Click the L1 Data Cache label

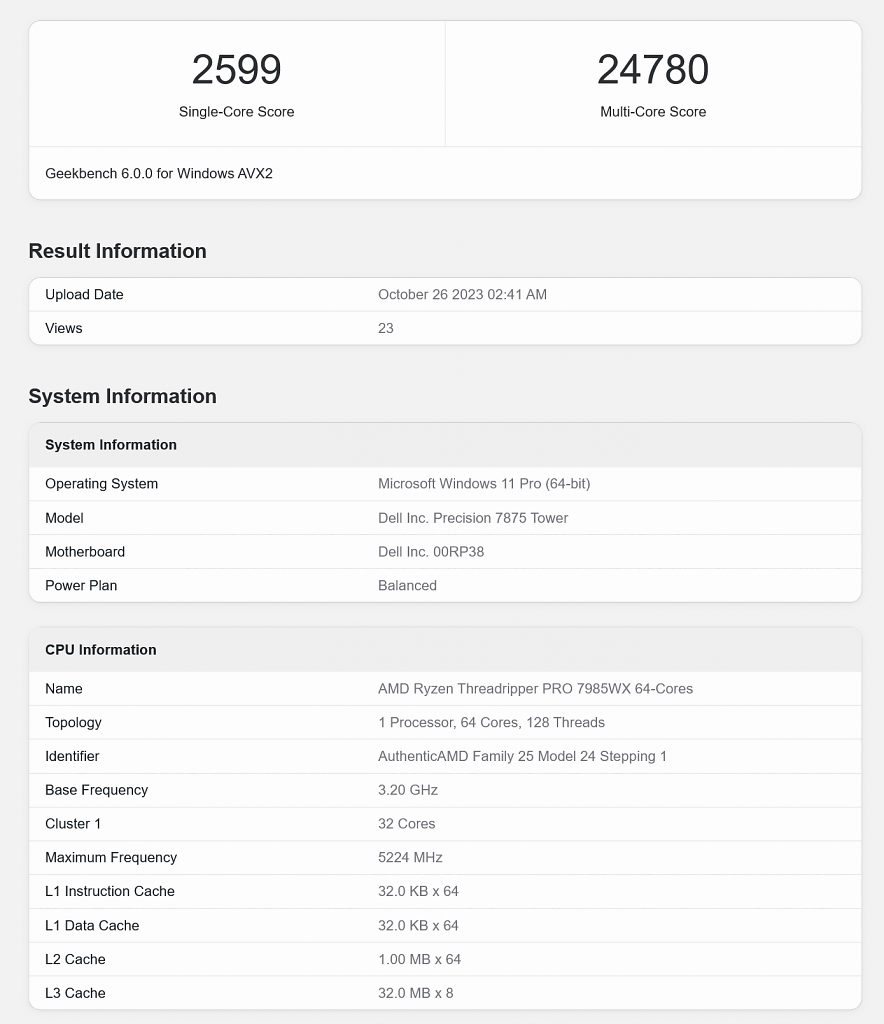[92, 926]
